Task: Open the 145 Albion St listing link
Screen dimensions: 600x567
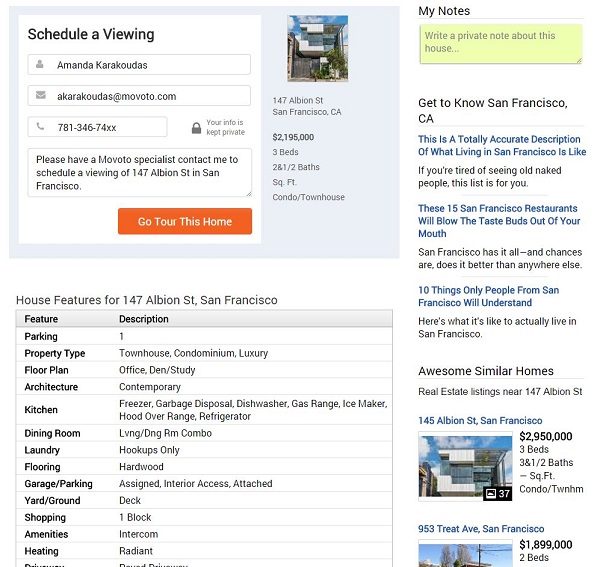Action: pos(480,420)
